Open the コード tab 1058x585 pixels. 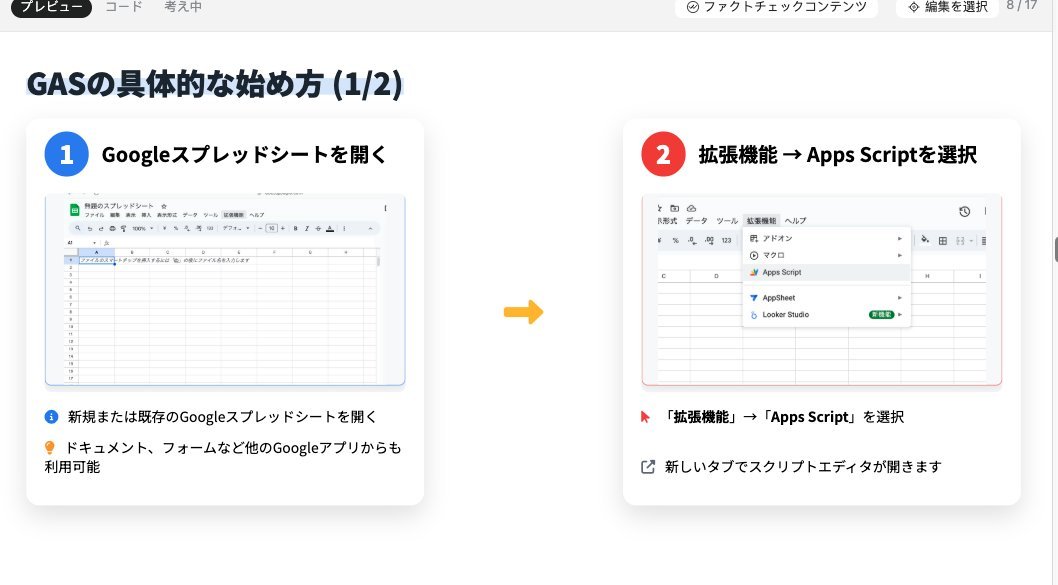pyautogui.click(x=124, y=7)
